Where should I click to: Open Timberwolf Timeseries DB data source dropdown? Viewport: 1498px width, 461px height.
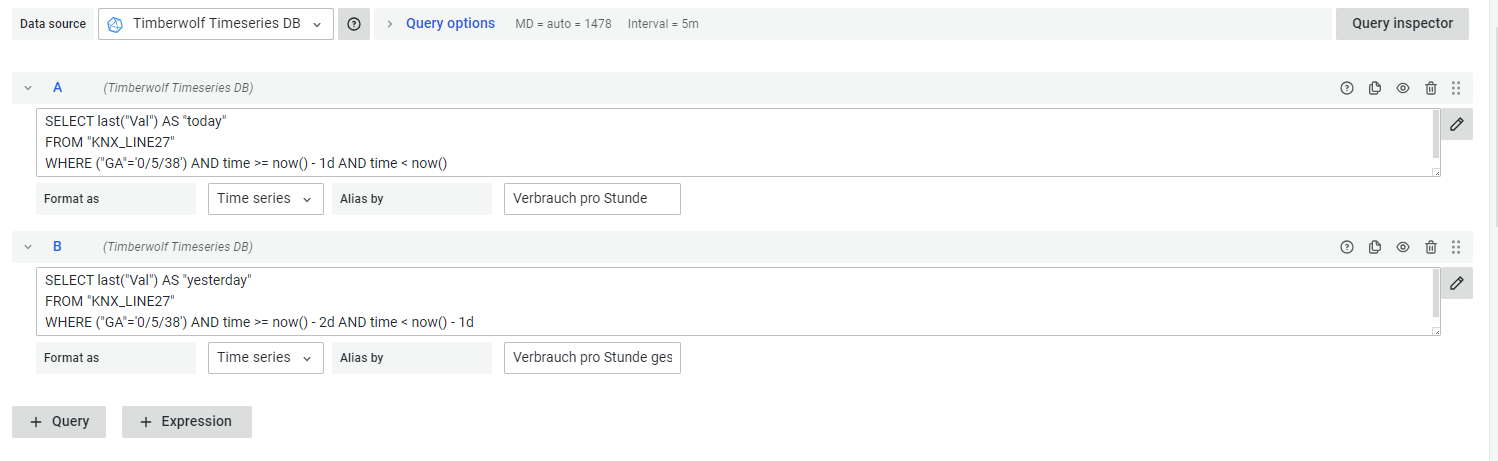tap(216, 24)
